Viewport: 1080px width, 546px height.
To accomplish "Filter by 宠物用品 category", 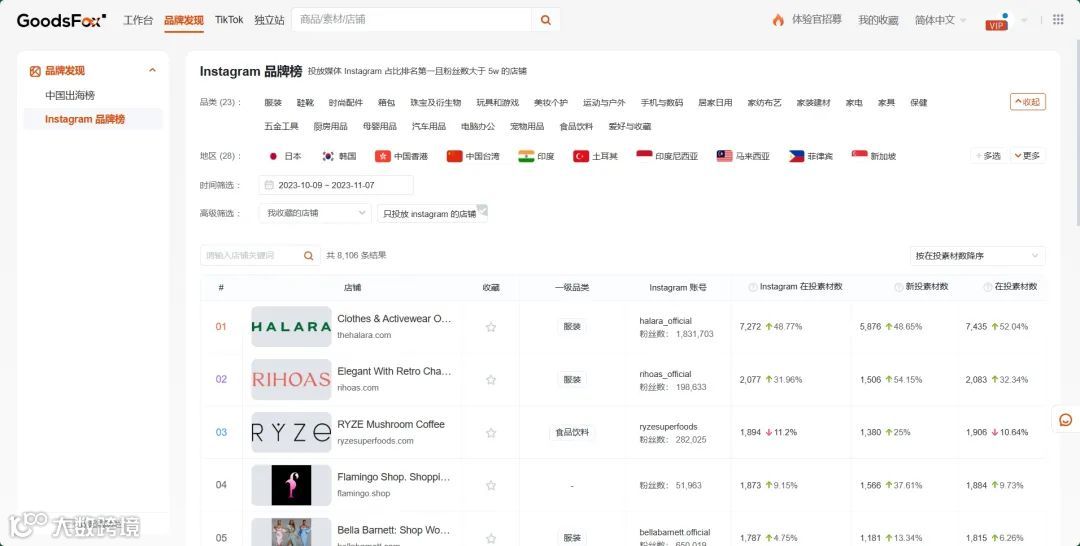I will (x=527, y=127).
